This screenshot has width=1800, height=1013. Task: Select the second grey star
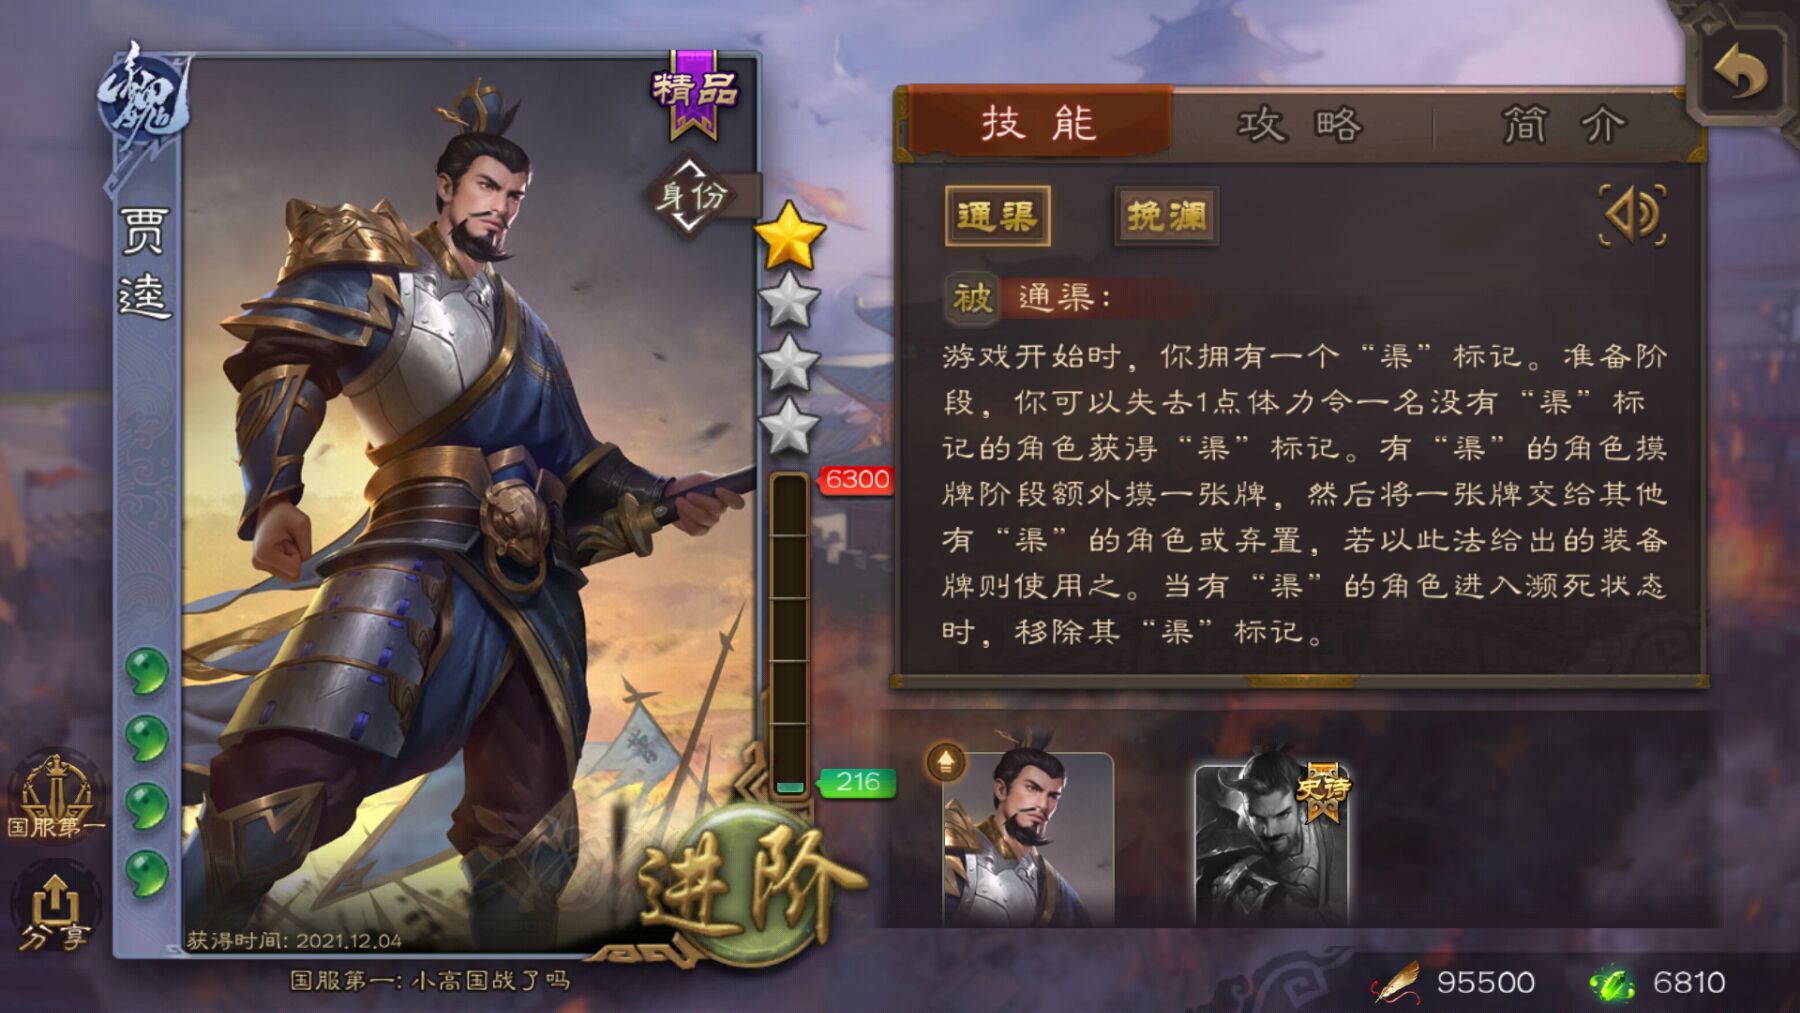pos(789,301)
